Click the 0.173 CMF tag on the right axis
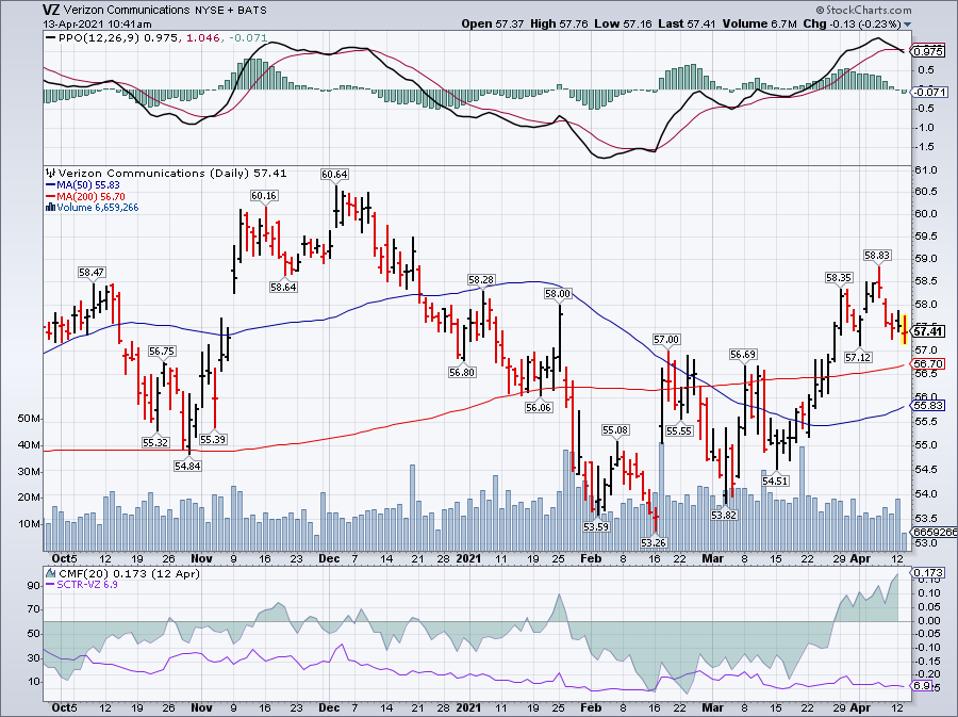 (x=927, y=573)
